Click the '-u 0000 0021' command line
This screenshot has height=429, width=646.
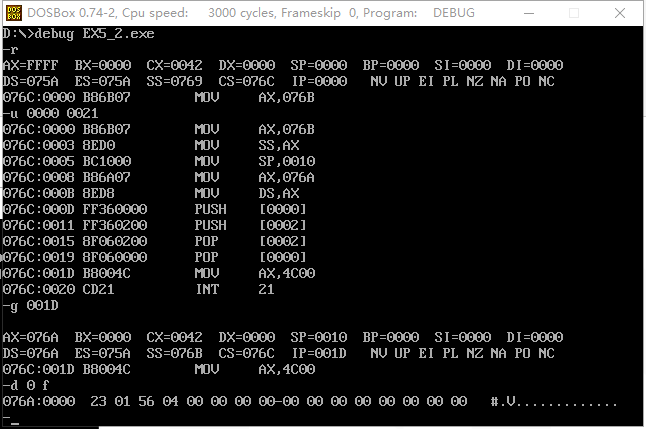[x=51, y=113]
